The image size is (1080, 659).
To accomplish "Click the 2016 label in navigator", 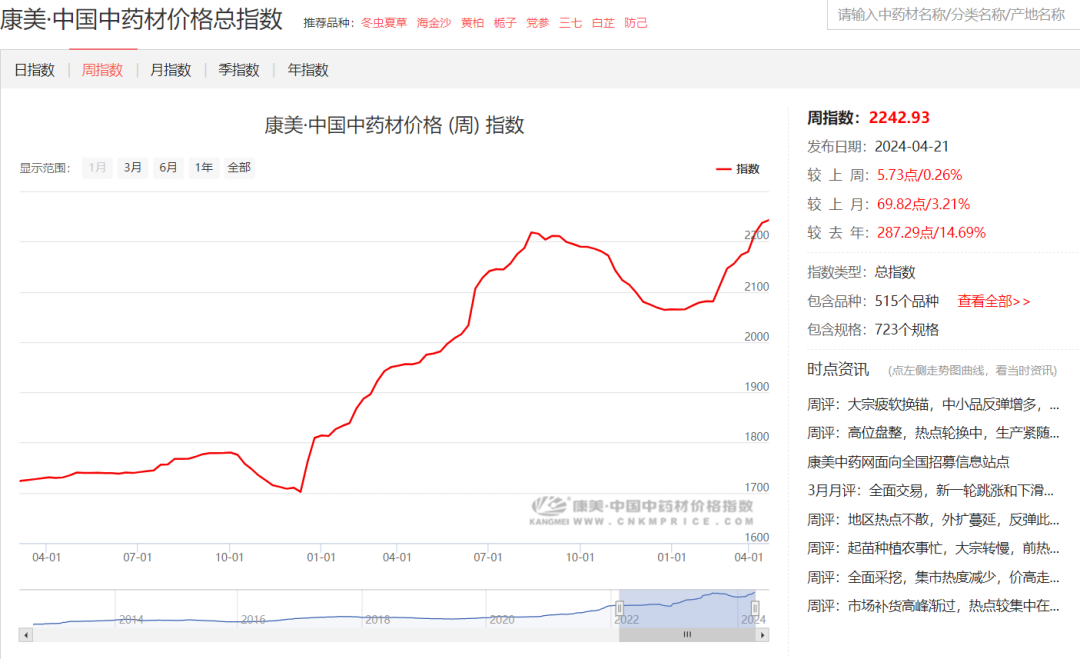I will 253,620.
